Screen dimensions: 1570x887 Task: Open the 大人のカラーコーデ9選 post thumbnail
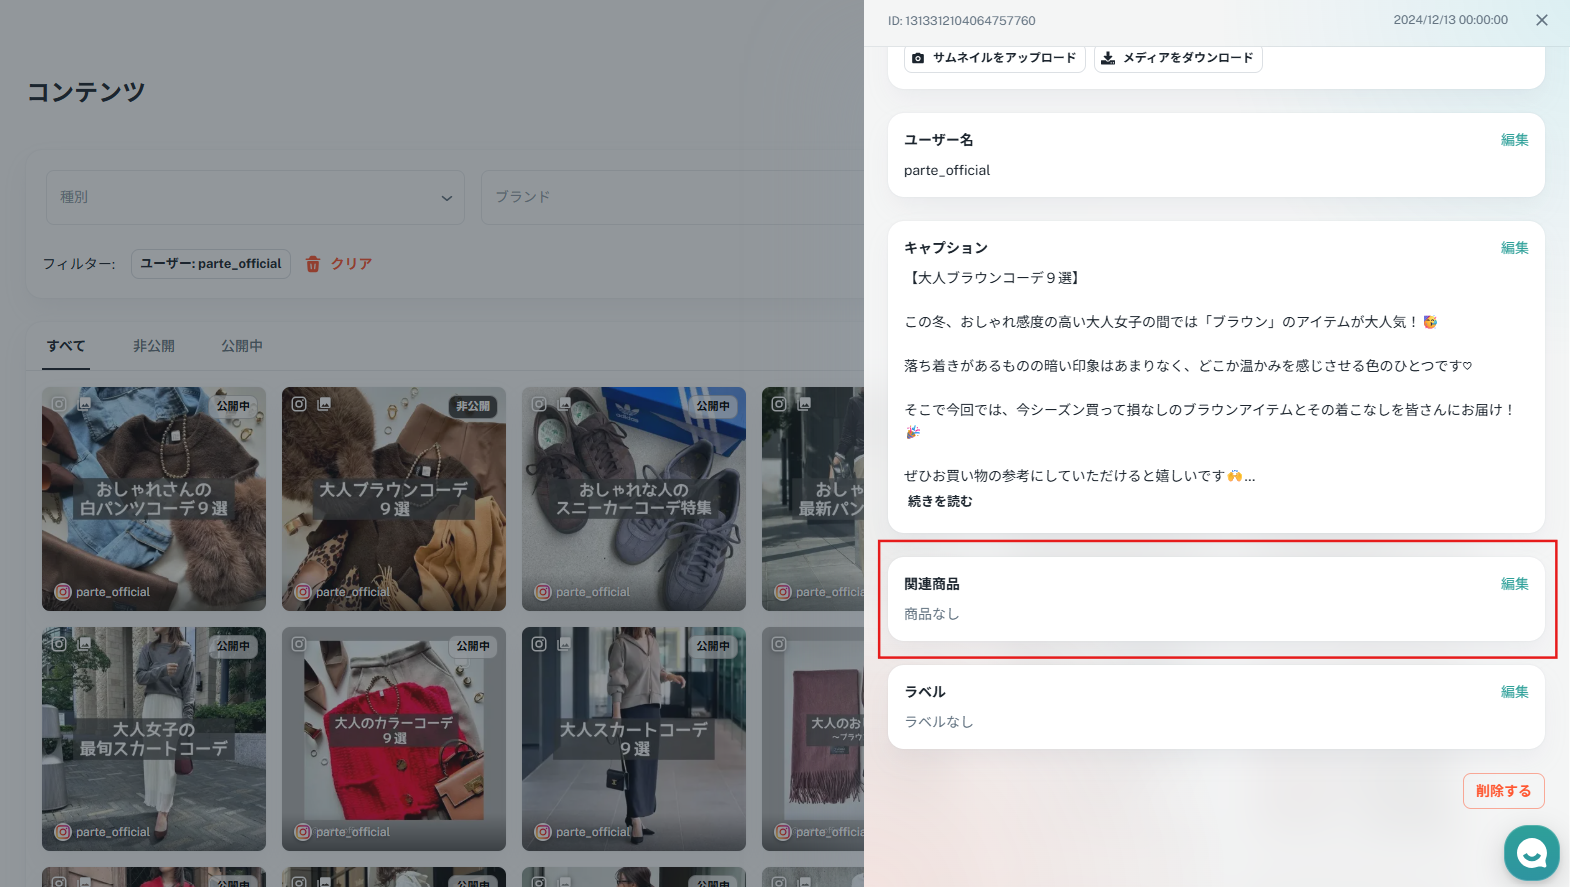[x=394, y=739]
